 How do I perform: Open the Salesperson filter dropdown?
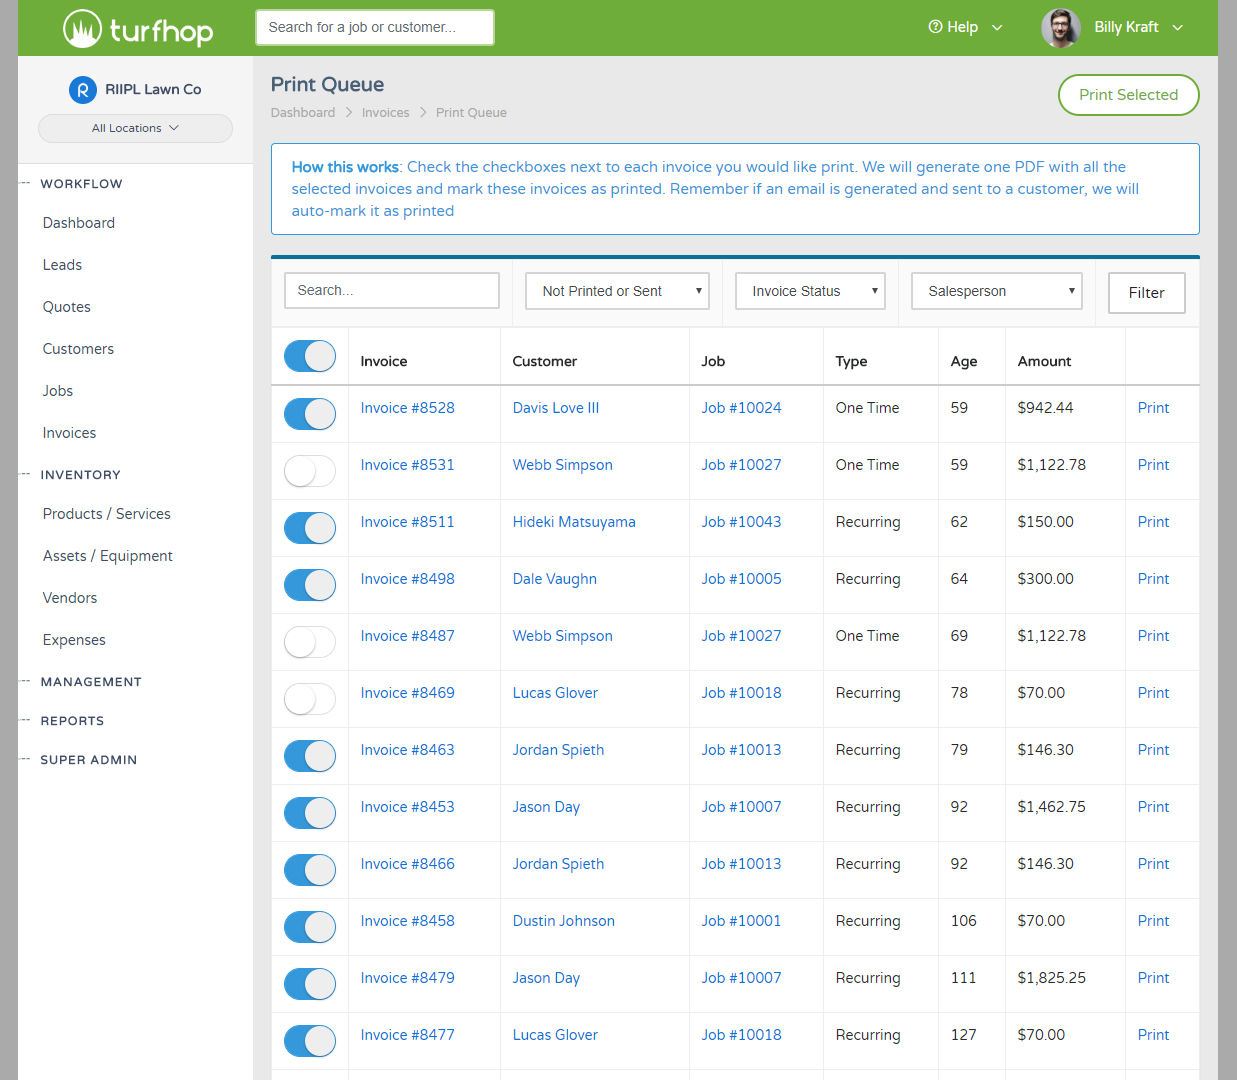point(996,291)
